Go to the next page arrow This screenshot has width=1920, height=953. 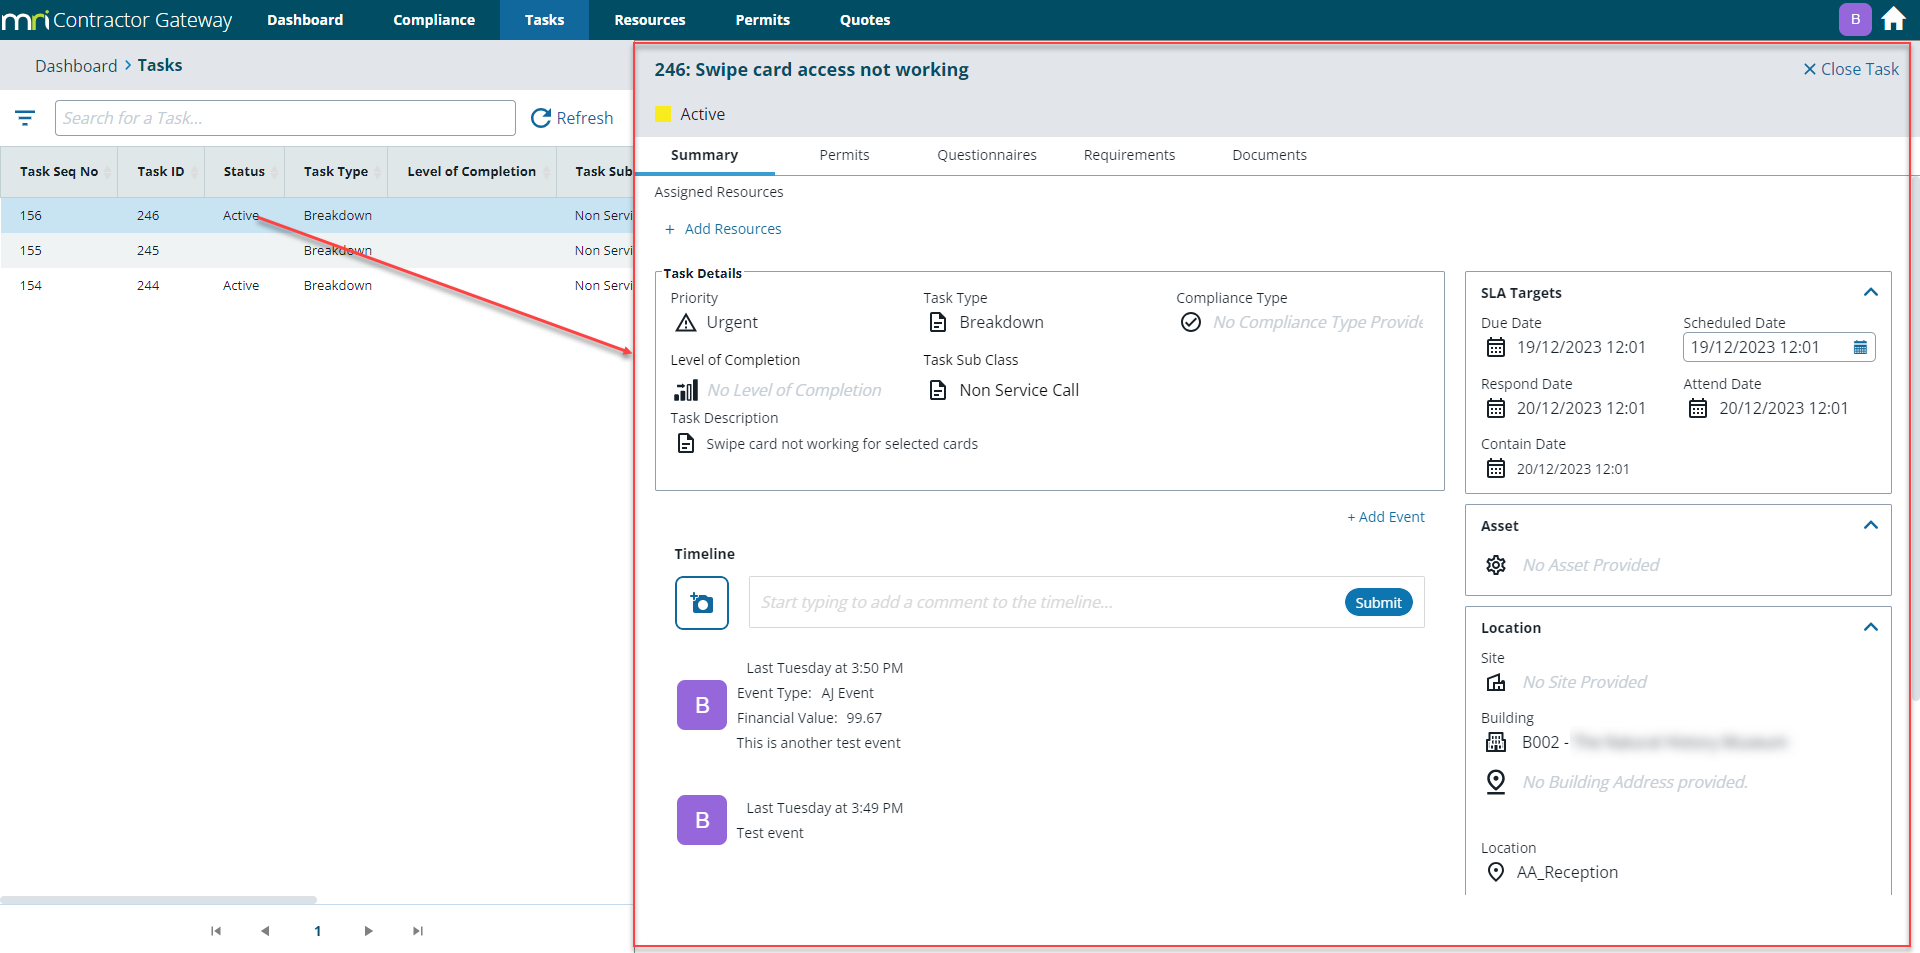click(368, 931)
